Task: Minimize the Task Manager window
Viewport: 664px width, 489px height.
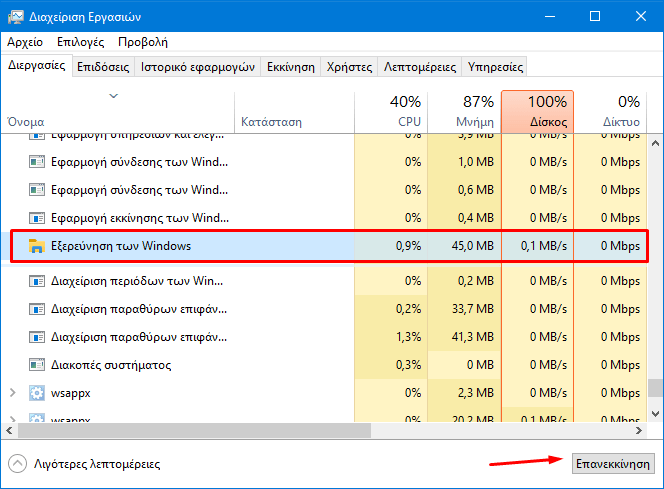Action: [x=550, y=17]
